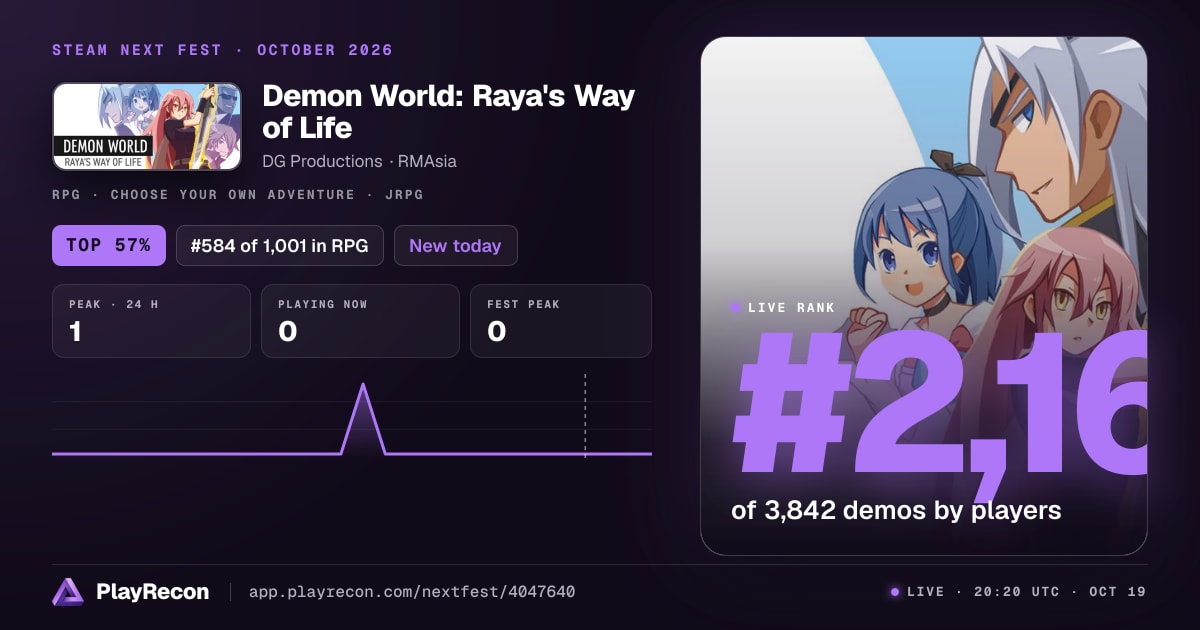Click the title Demon World: Raya's Way of Life
Viewport: 1200px width, 630px height.
point(448,112)
